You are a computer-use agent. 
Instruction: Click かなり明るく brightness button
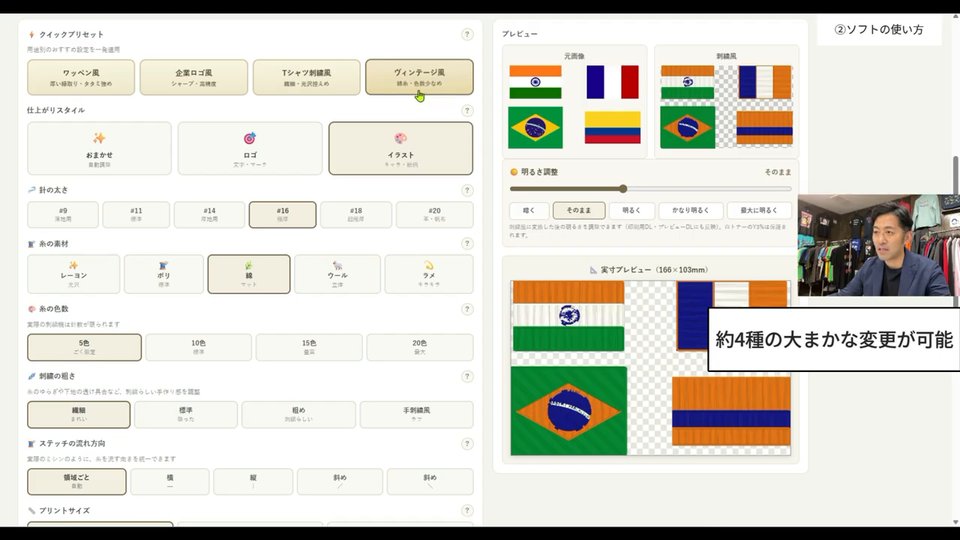click(x=690, y=211)
